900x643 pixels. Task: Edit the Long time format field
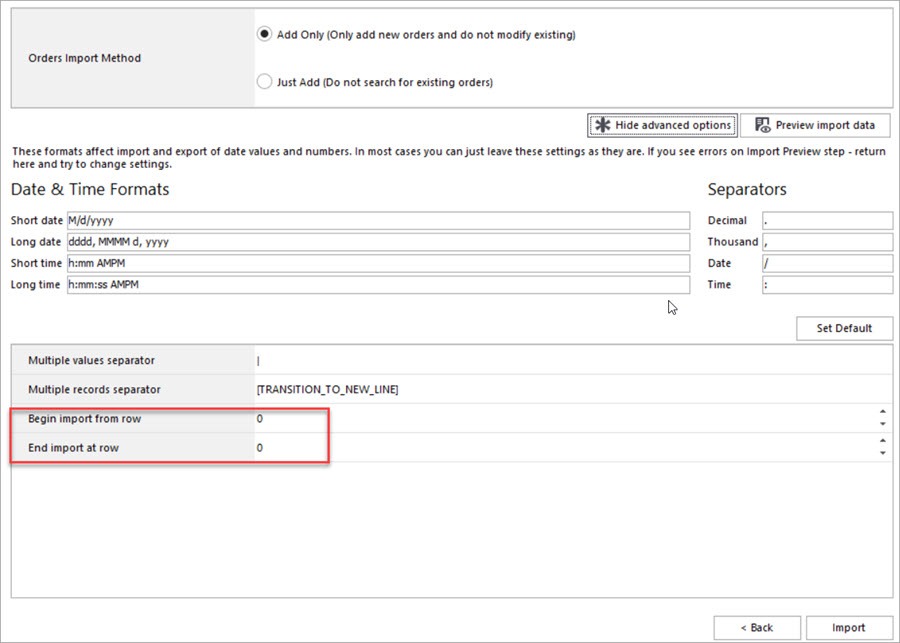378,285
